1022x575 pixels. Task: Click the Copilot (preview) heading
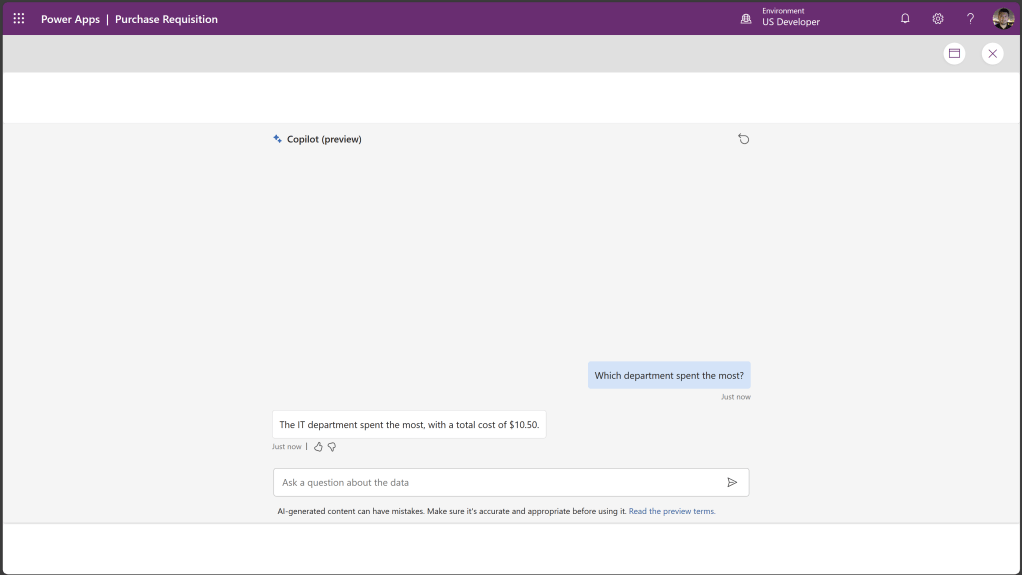point(324,139)
